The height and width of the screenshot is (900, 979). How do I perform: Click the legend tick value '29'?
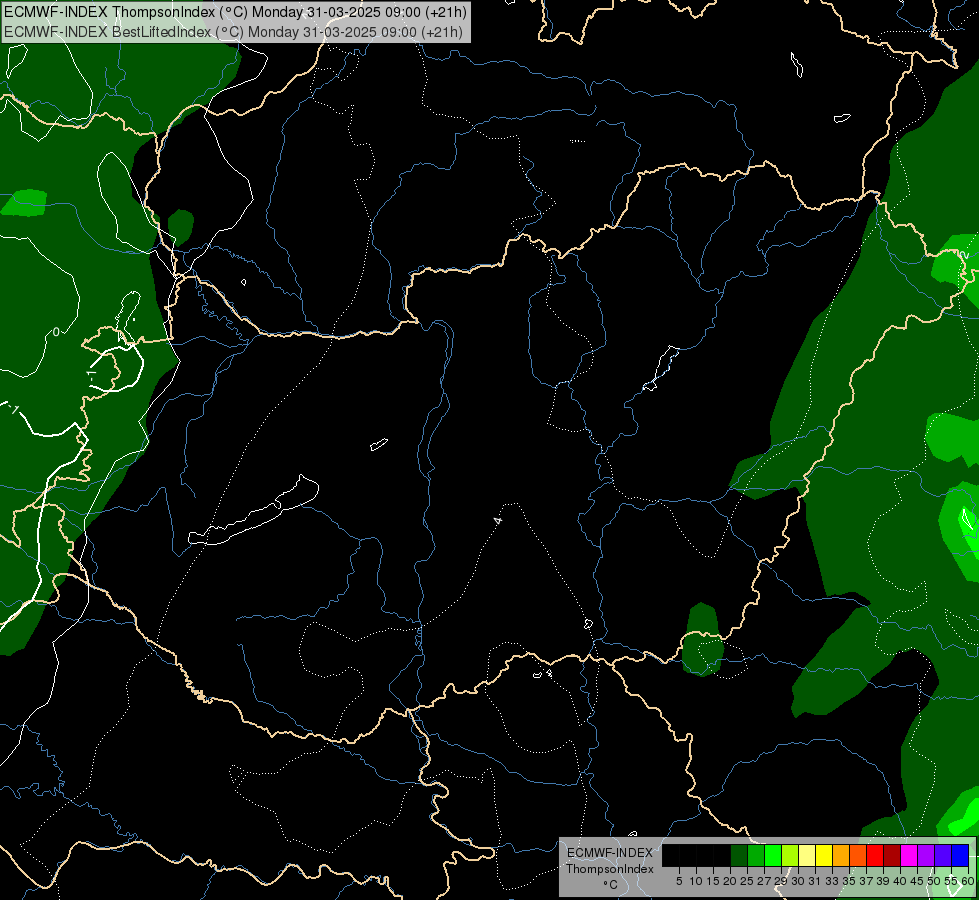(x=782, y=881)
